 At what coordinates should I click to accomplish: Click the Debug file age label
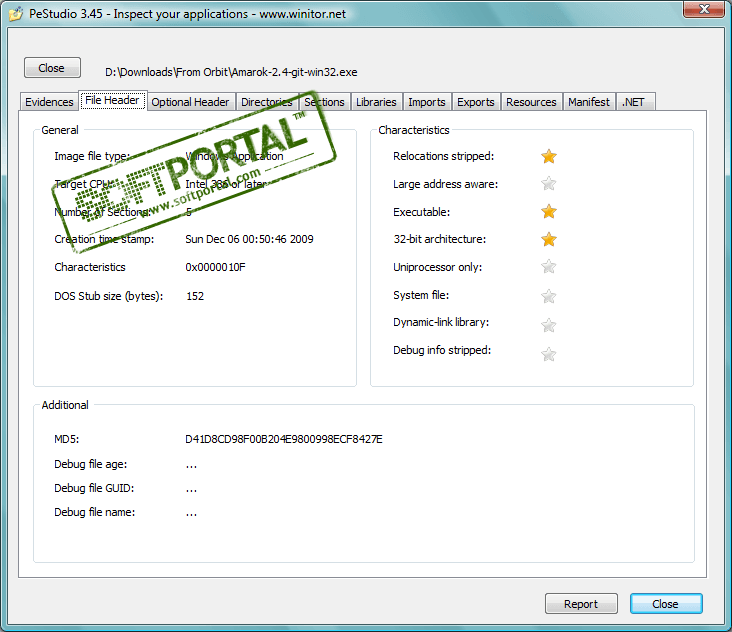tap(91, 464)
